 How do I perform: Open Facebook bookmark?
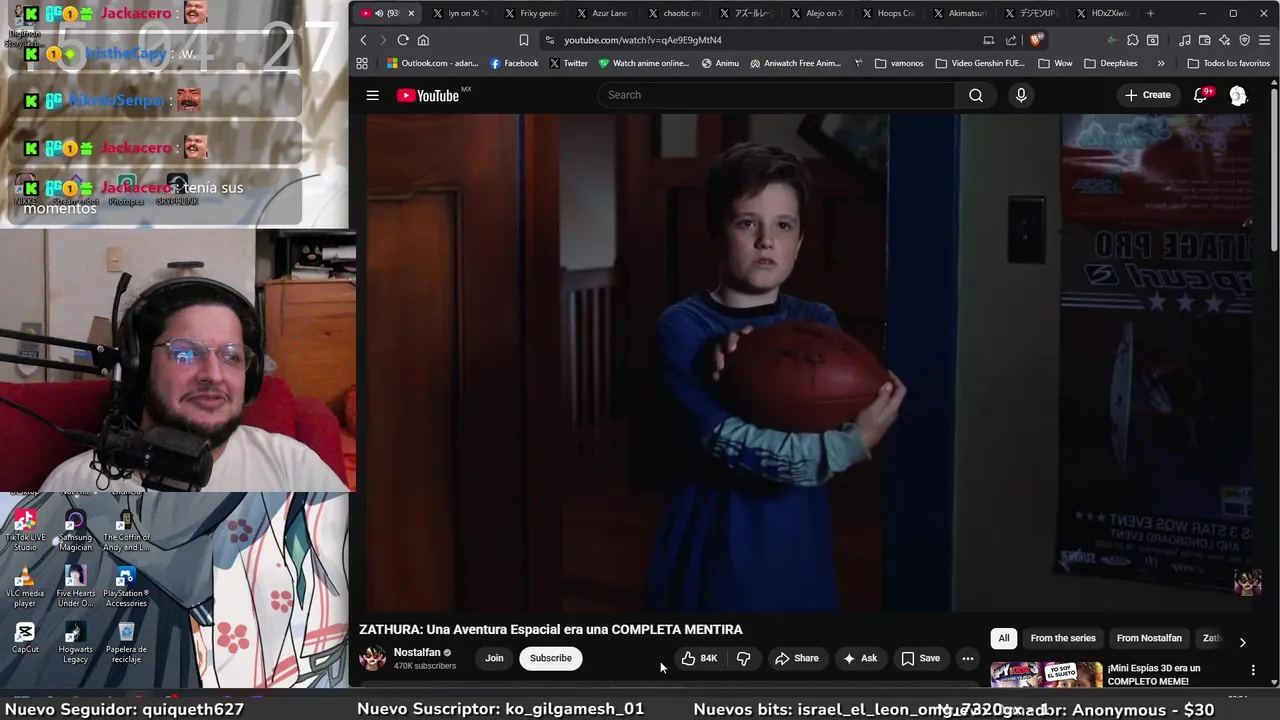point(514,63)
